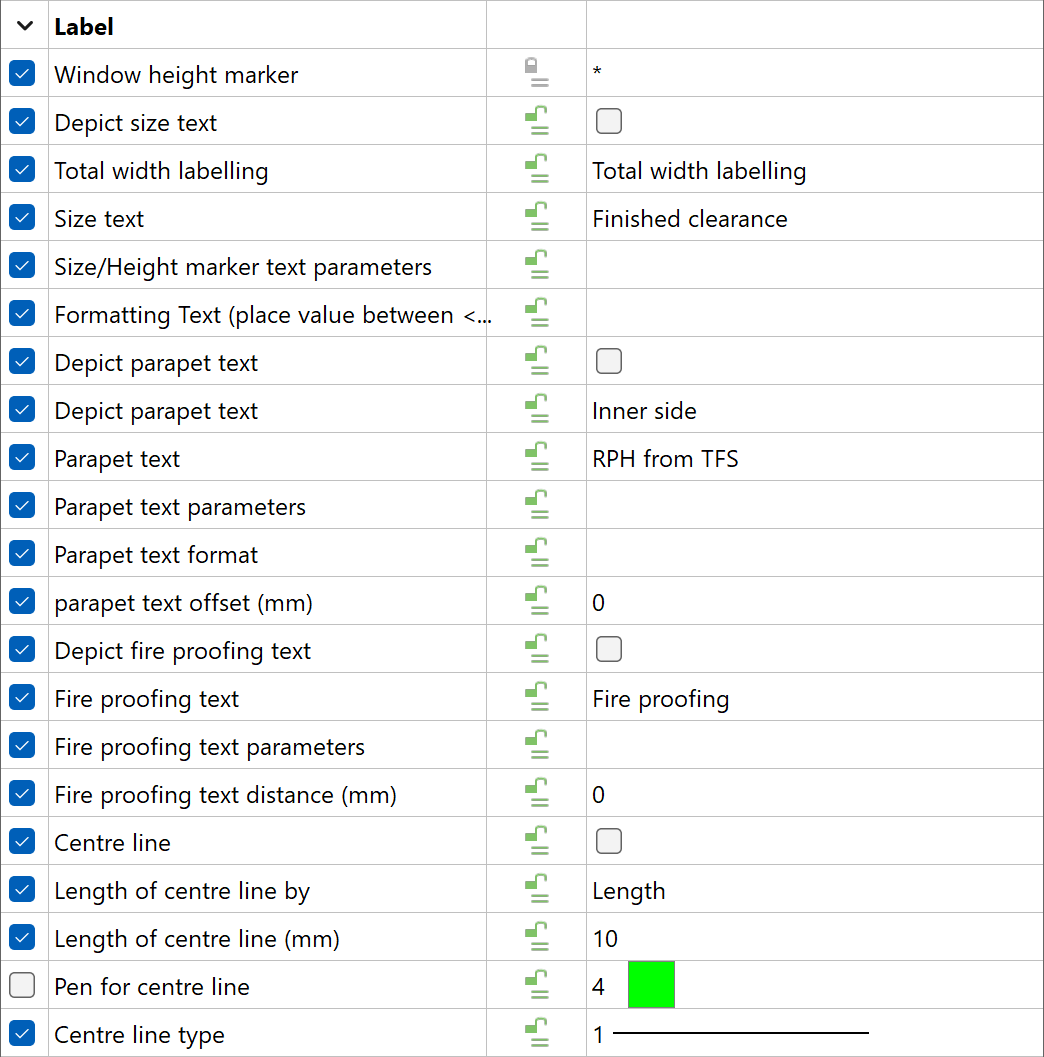Image resolution: width=1044 pixels, height=1057 pixels.
Task: Select the Parapet text parameters row
Action: click(522, 505)
